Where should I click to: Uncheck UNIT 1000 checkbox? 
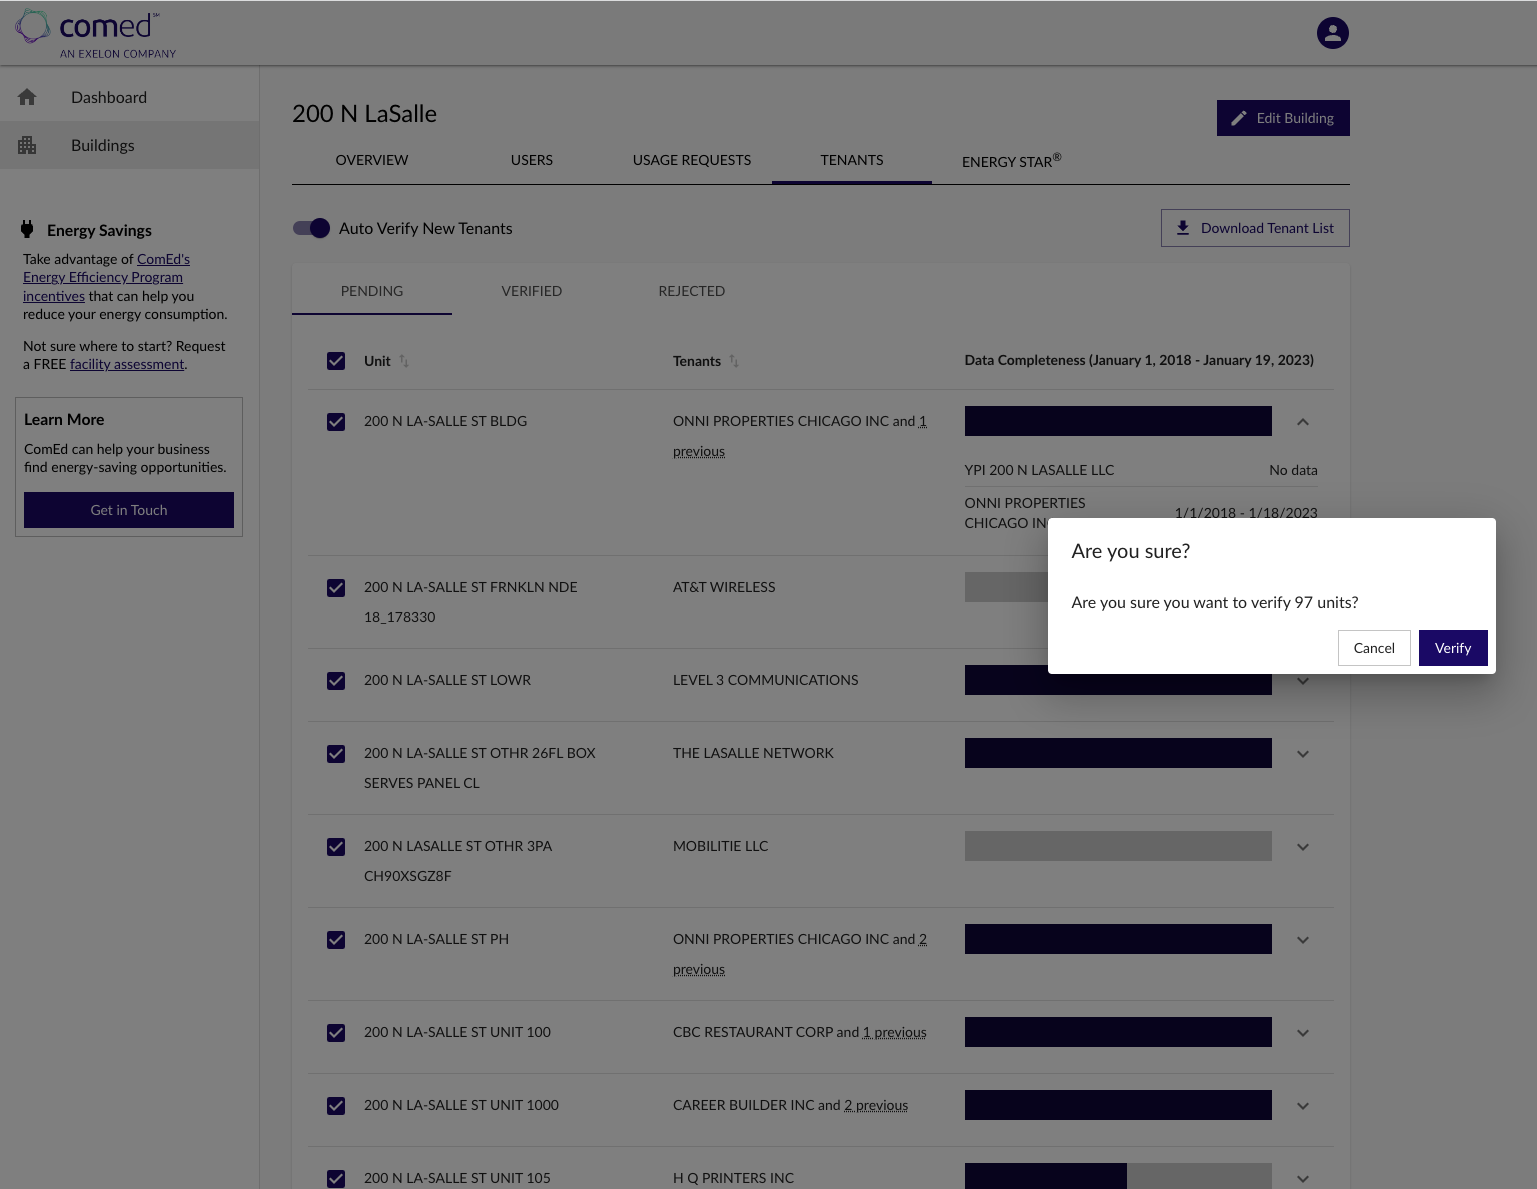pos(336,1106)
